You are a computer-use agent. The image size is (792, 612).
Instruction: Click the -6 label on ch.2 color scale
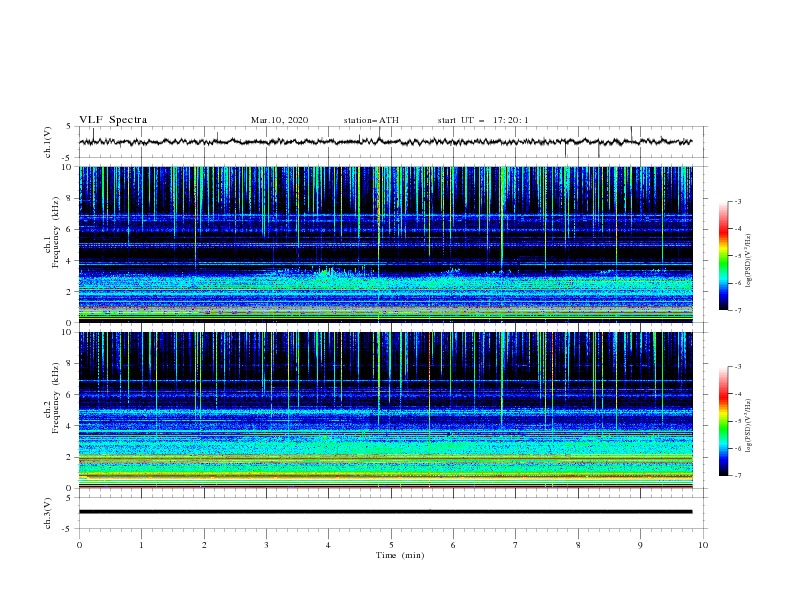click(x=738, y=448)
